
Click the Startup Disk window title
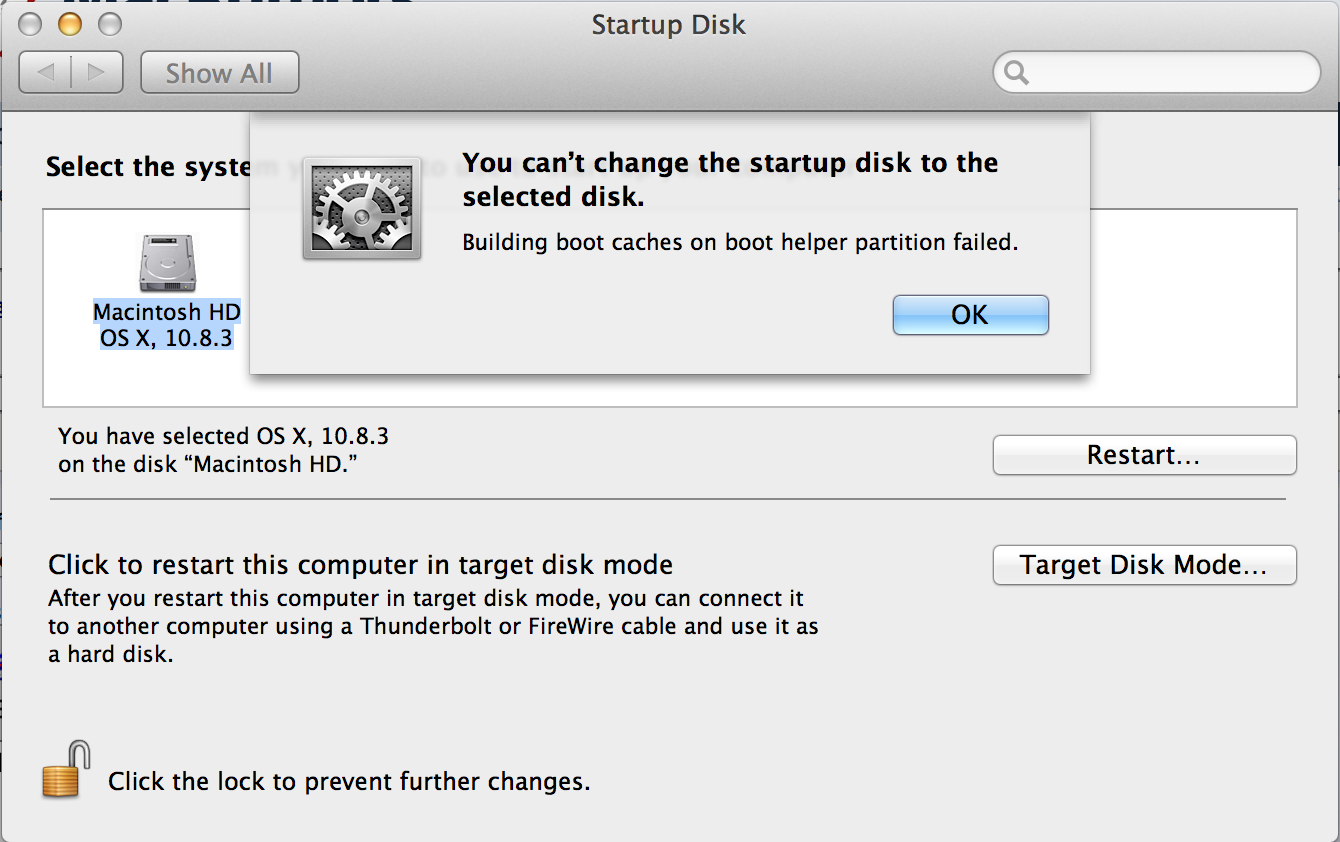pyautogui.click(x=668, y=24)
